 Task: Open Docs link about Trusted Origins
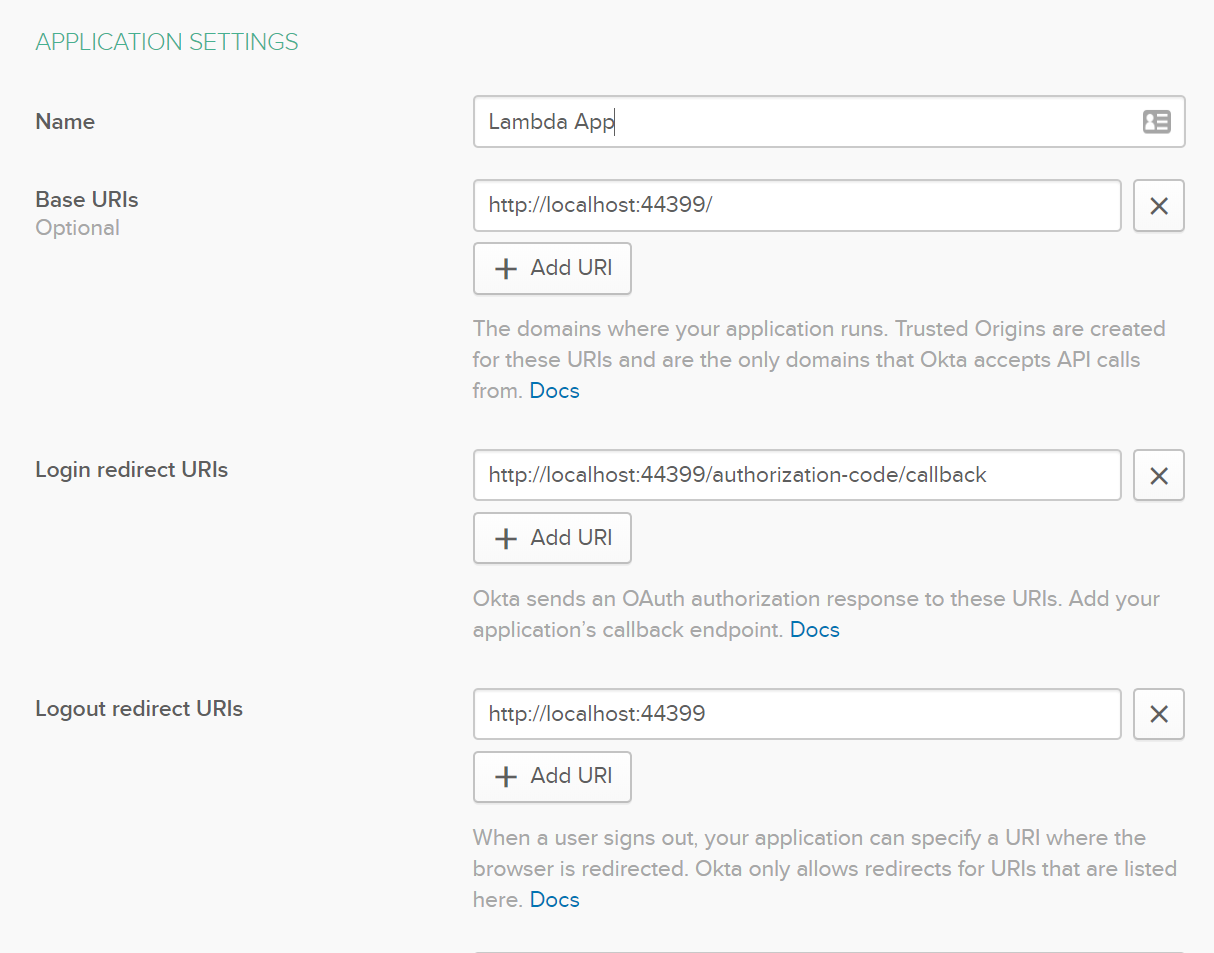click(554, 391)
